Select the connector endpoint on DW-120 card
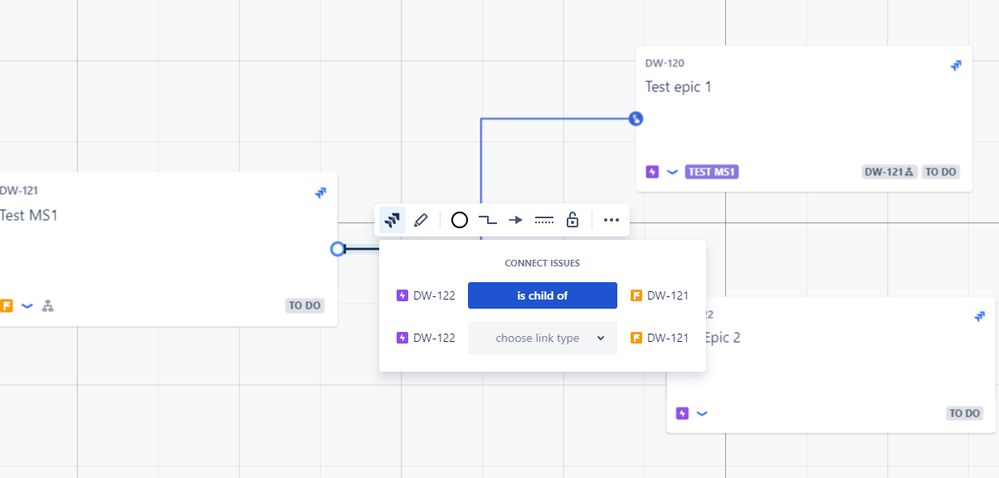Image resolution: width=999 pixels, height=478 pixels. pos(636,119)
